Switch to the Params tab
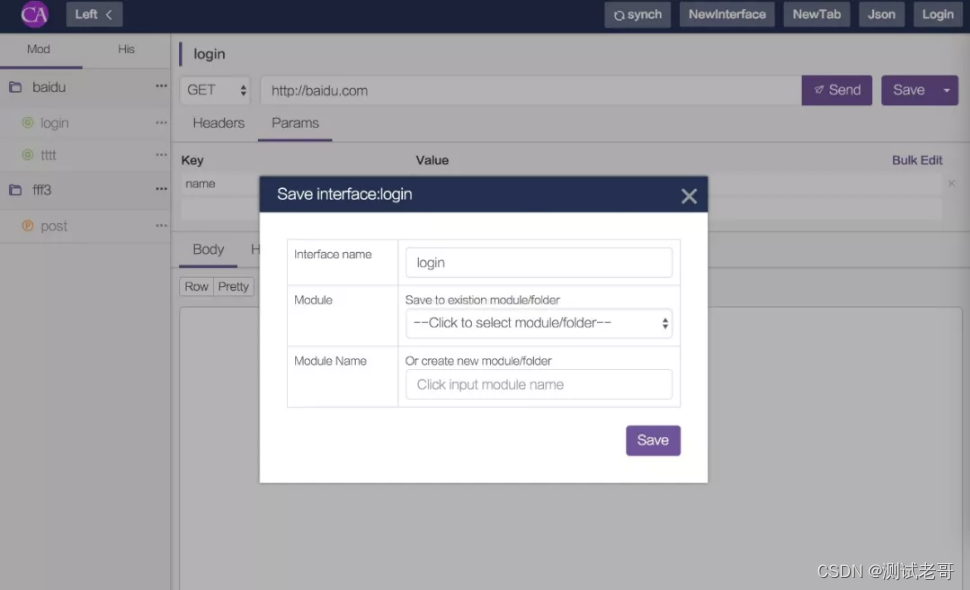Screen dimensions: 970x590 coord(295,123)
